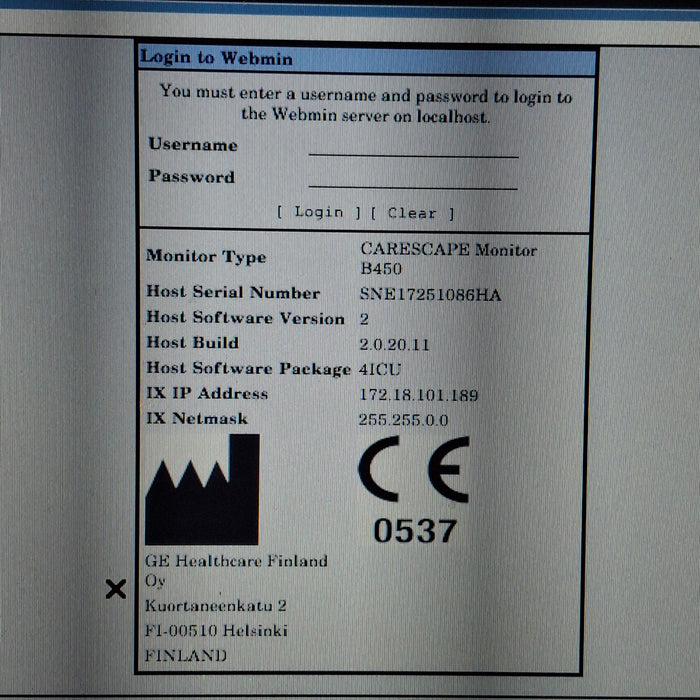Click 'CARESCAPE Monitor B450' text
Image resolution: width=700 pixels, height=700 pixels.
[x=448, y=259]
